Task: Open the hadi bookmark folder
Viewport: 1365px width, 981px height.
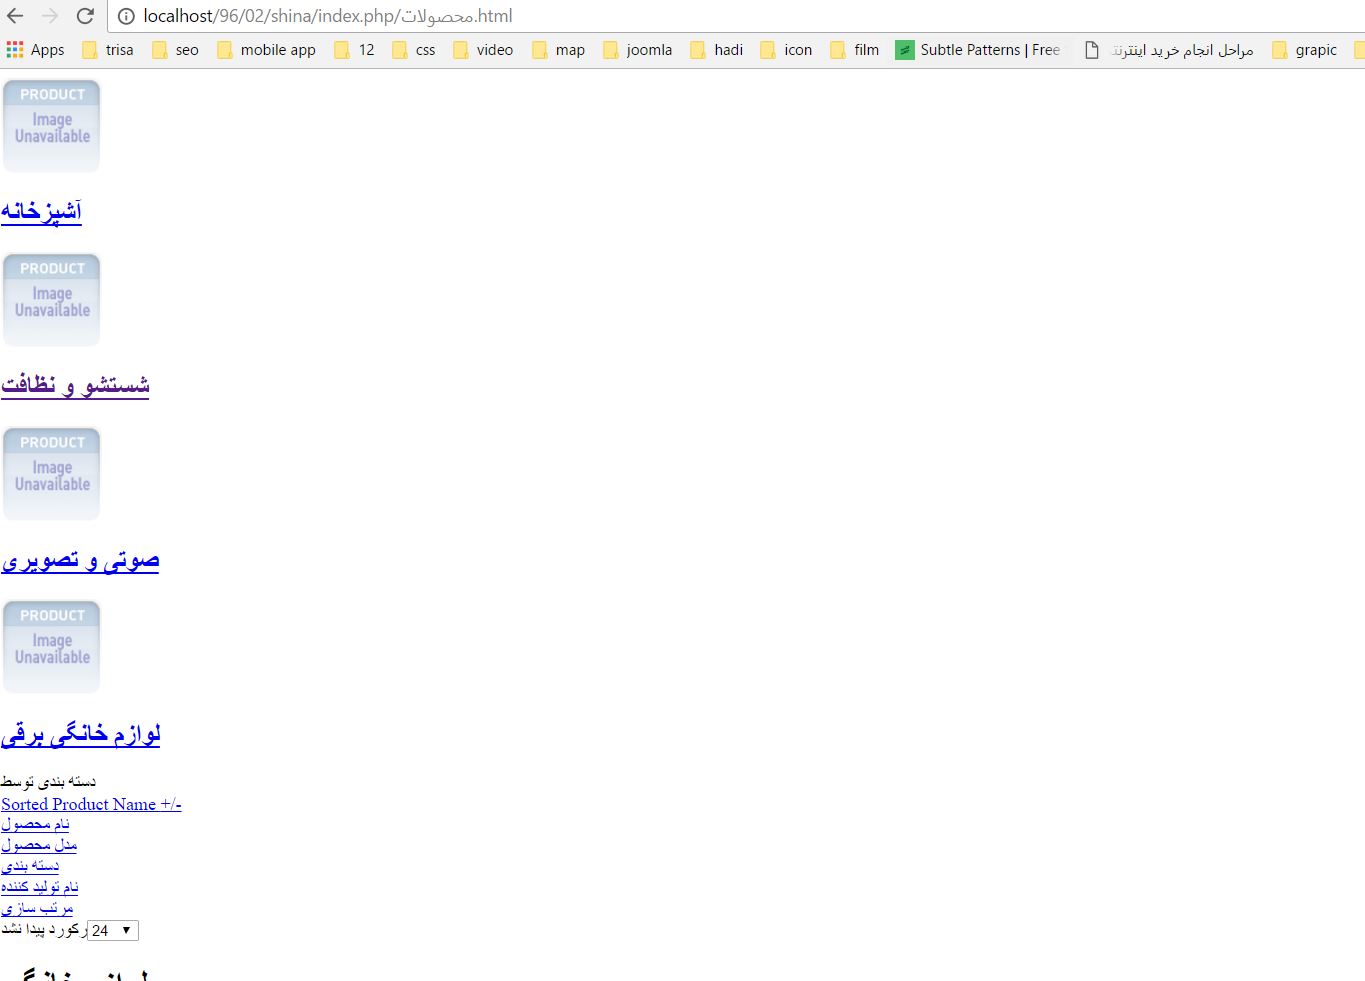Action: (x=717, y=50)
